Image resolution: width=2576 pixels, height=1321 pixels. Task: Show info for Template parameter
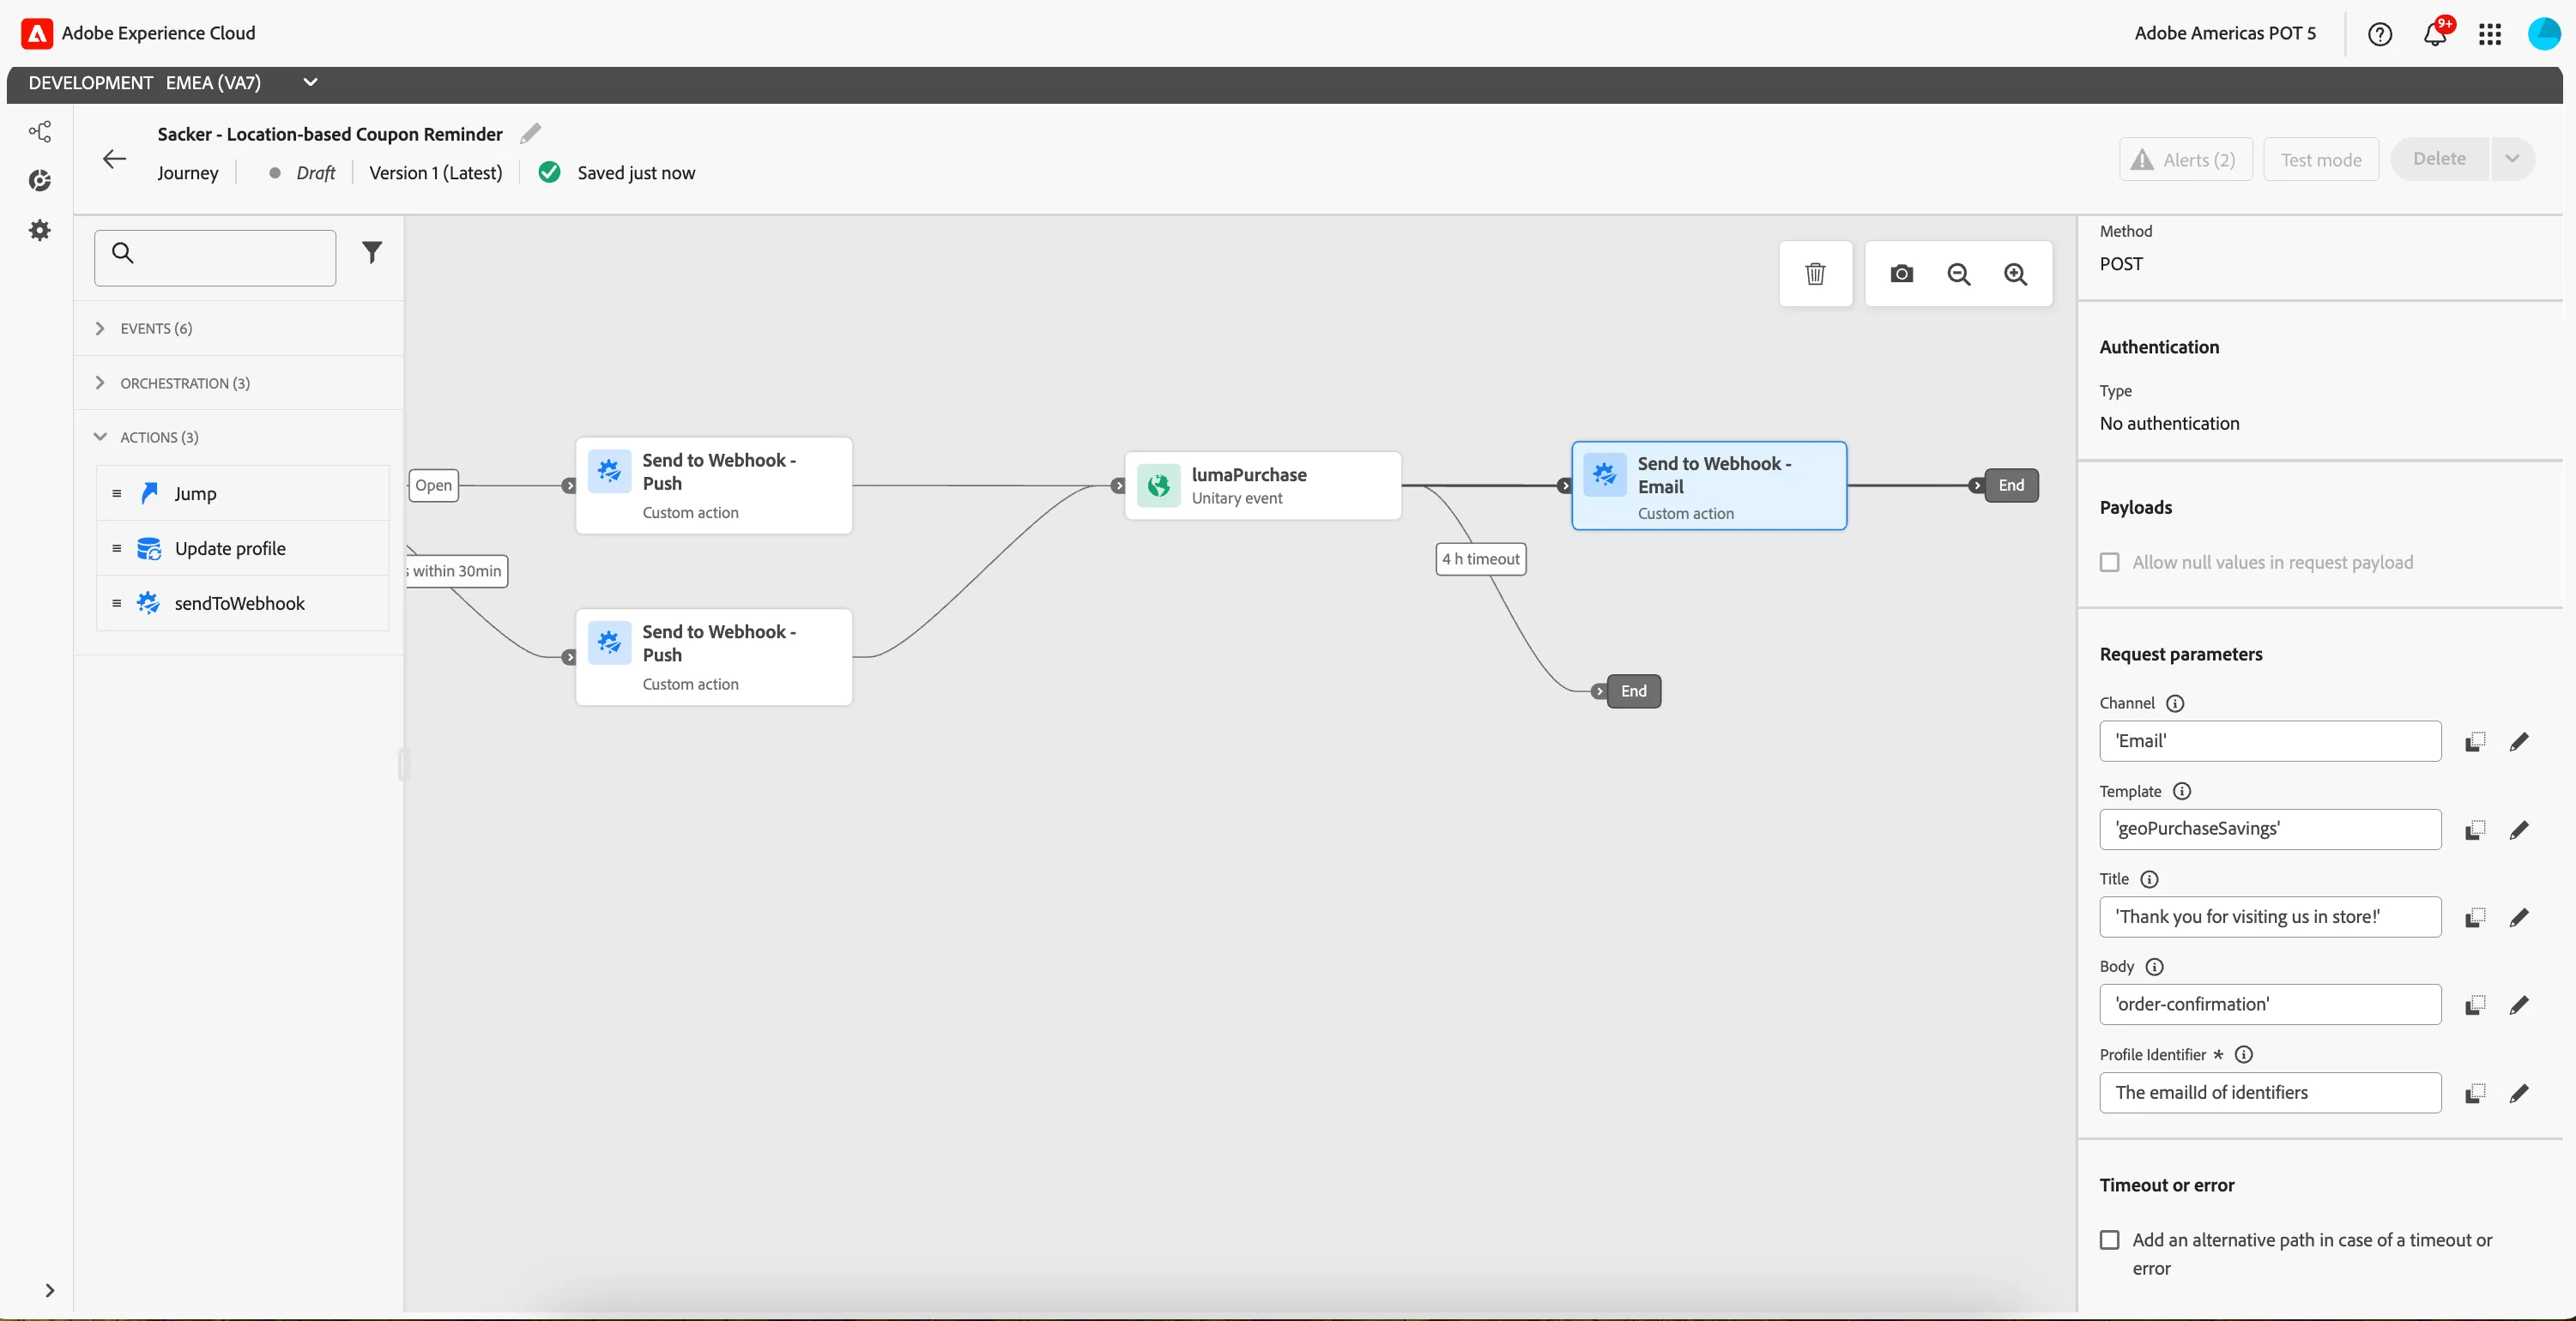[x=2182, y=792]
